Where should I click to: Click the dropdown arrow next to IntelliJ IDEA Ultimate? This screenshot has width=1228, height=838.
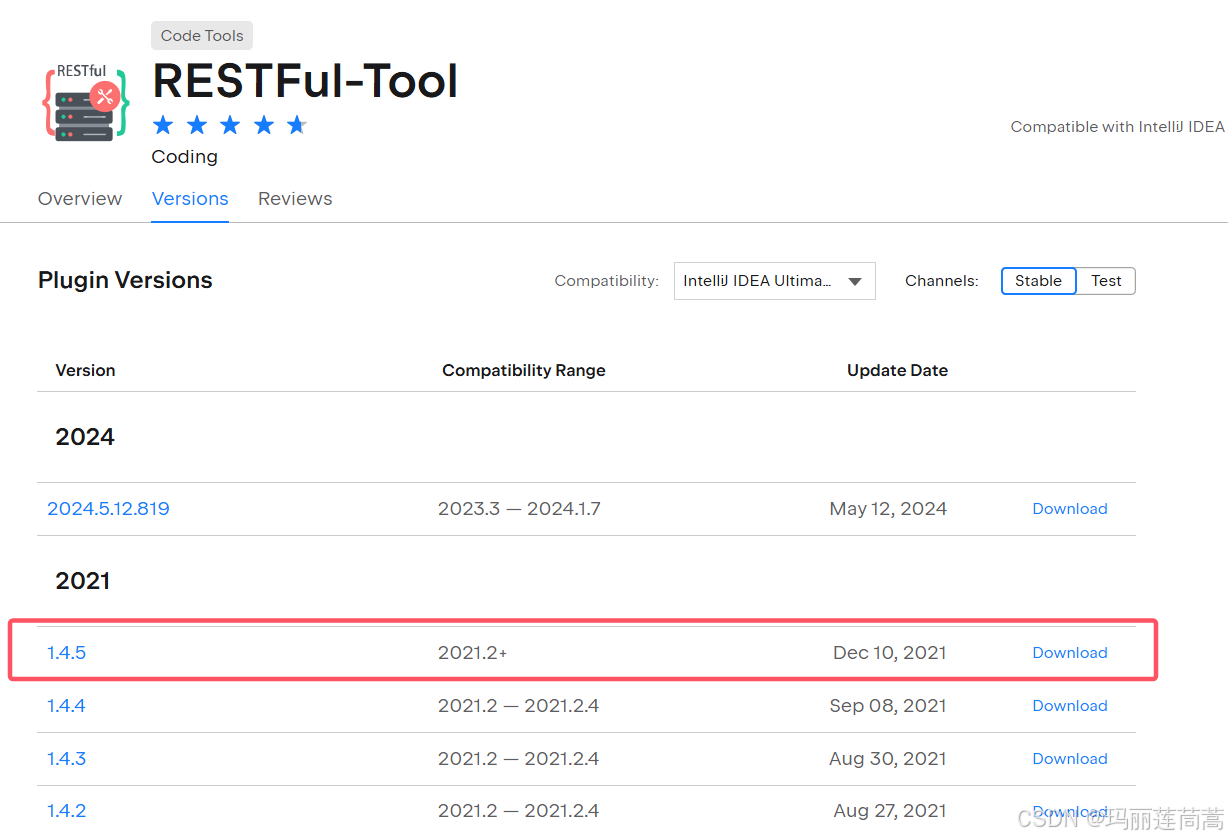856,281
